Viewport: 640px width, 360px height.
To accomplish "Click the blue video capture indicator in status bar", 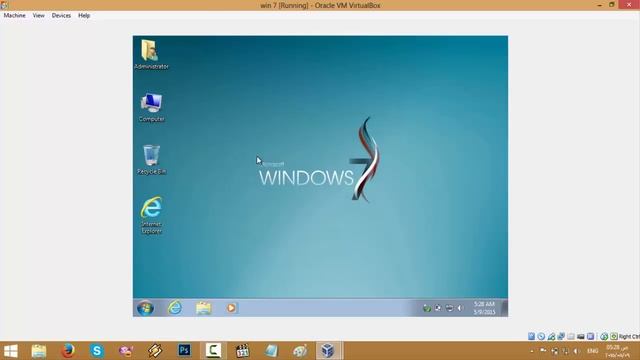I will [591, 336].
